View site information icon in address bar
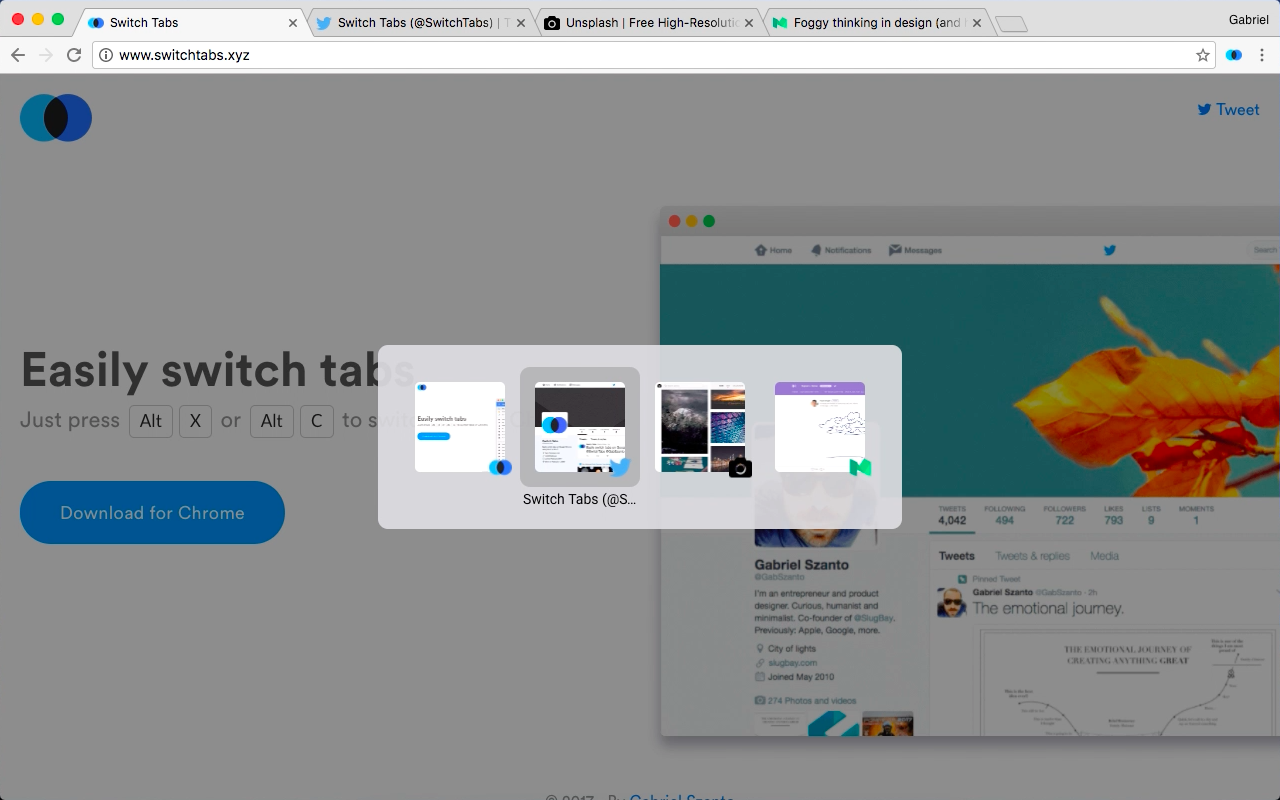Viewport: 1280px width, 800px height. (x=106, y=55)
